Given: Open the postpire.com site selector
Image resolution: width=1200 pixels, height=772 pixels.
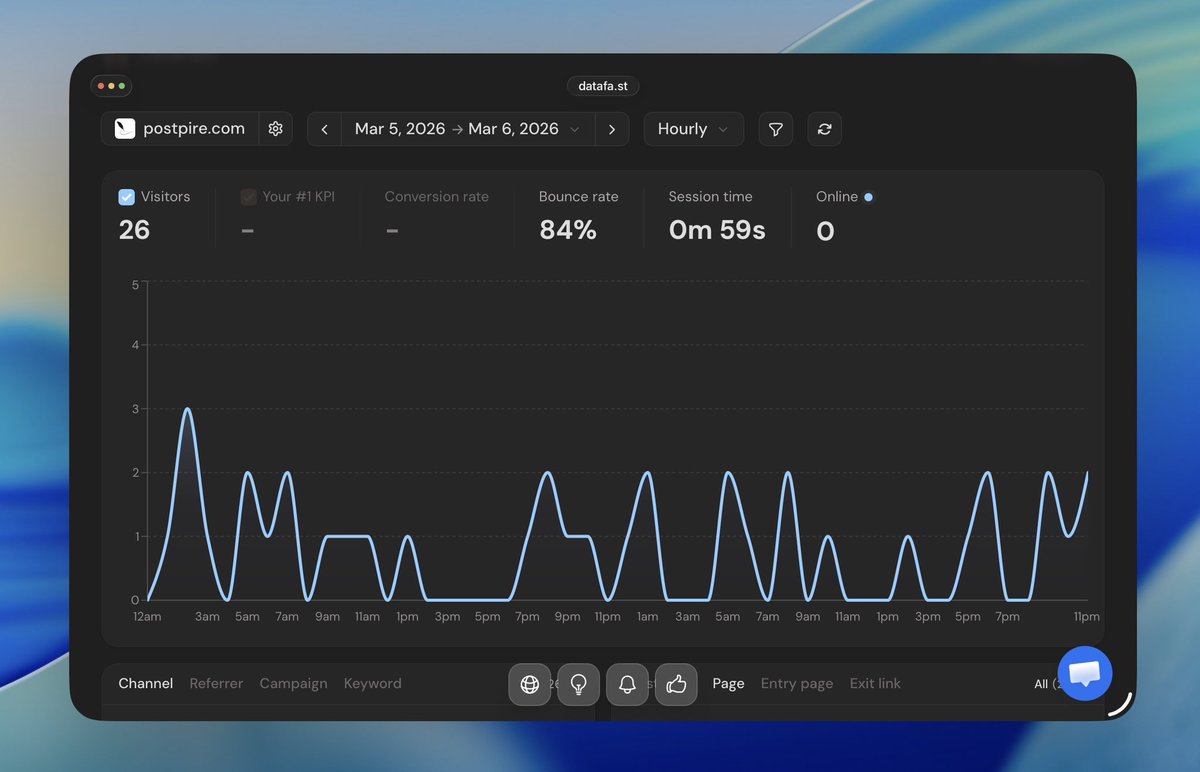Looking at the screenshot, I should coord(180,129).
